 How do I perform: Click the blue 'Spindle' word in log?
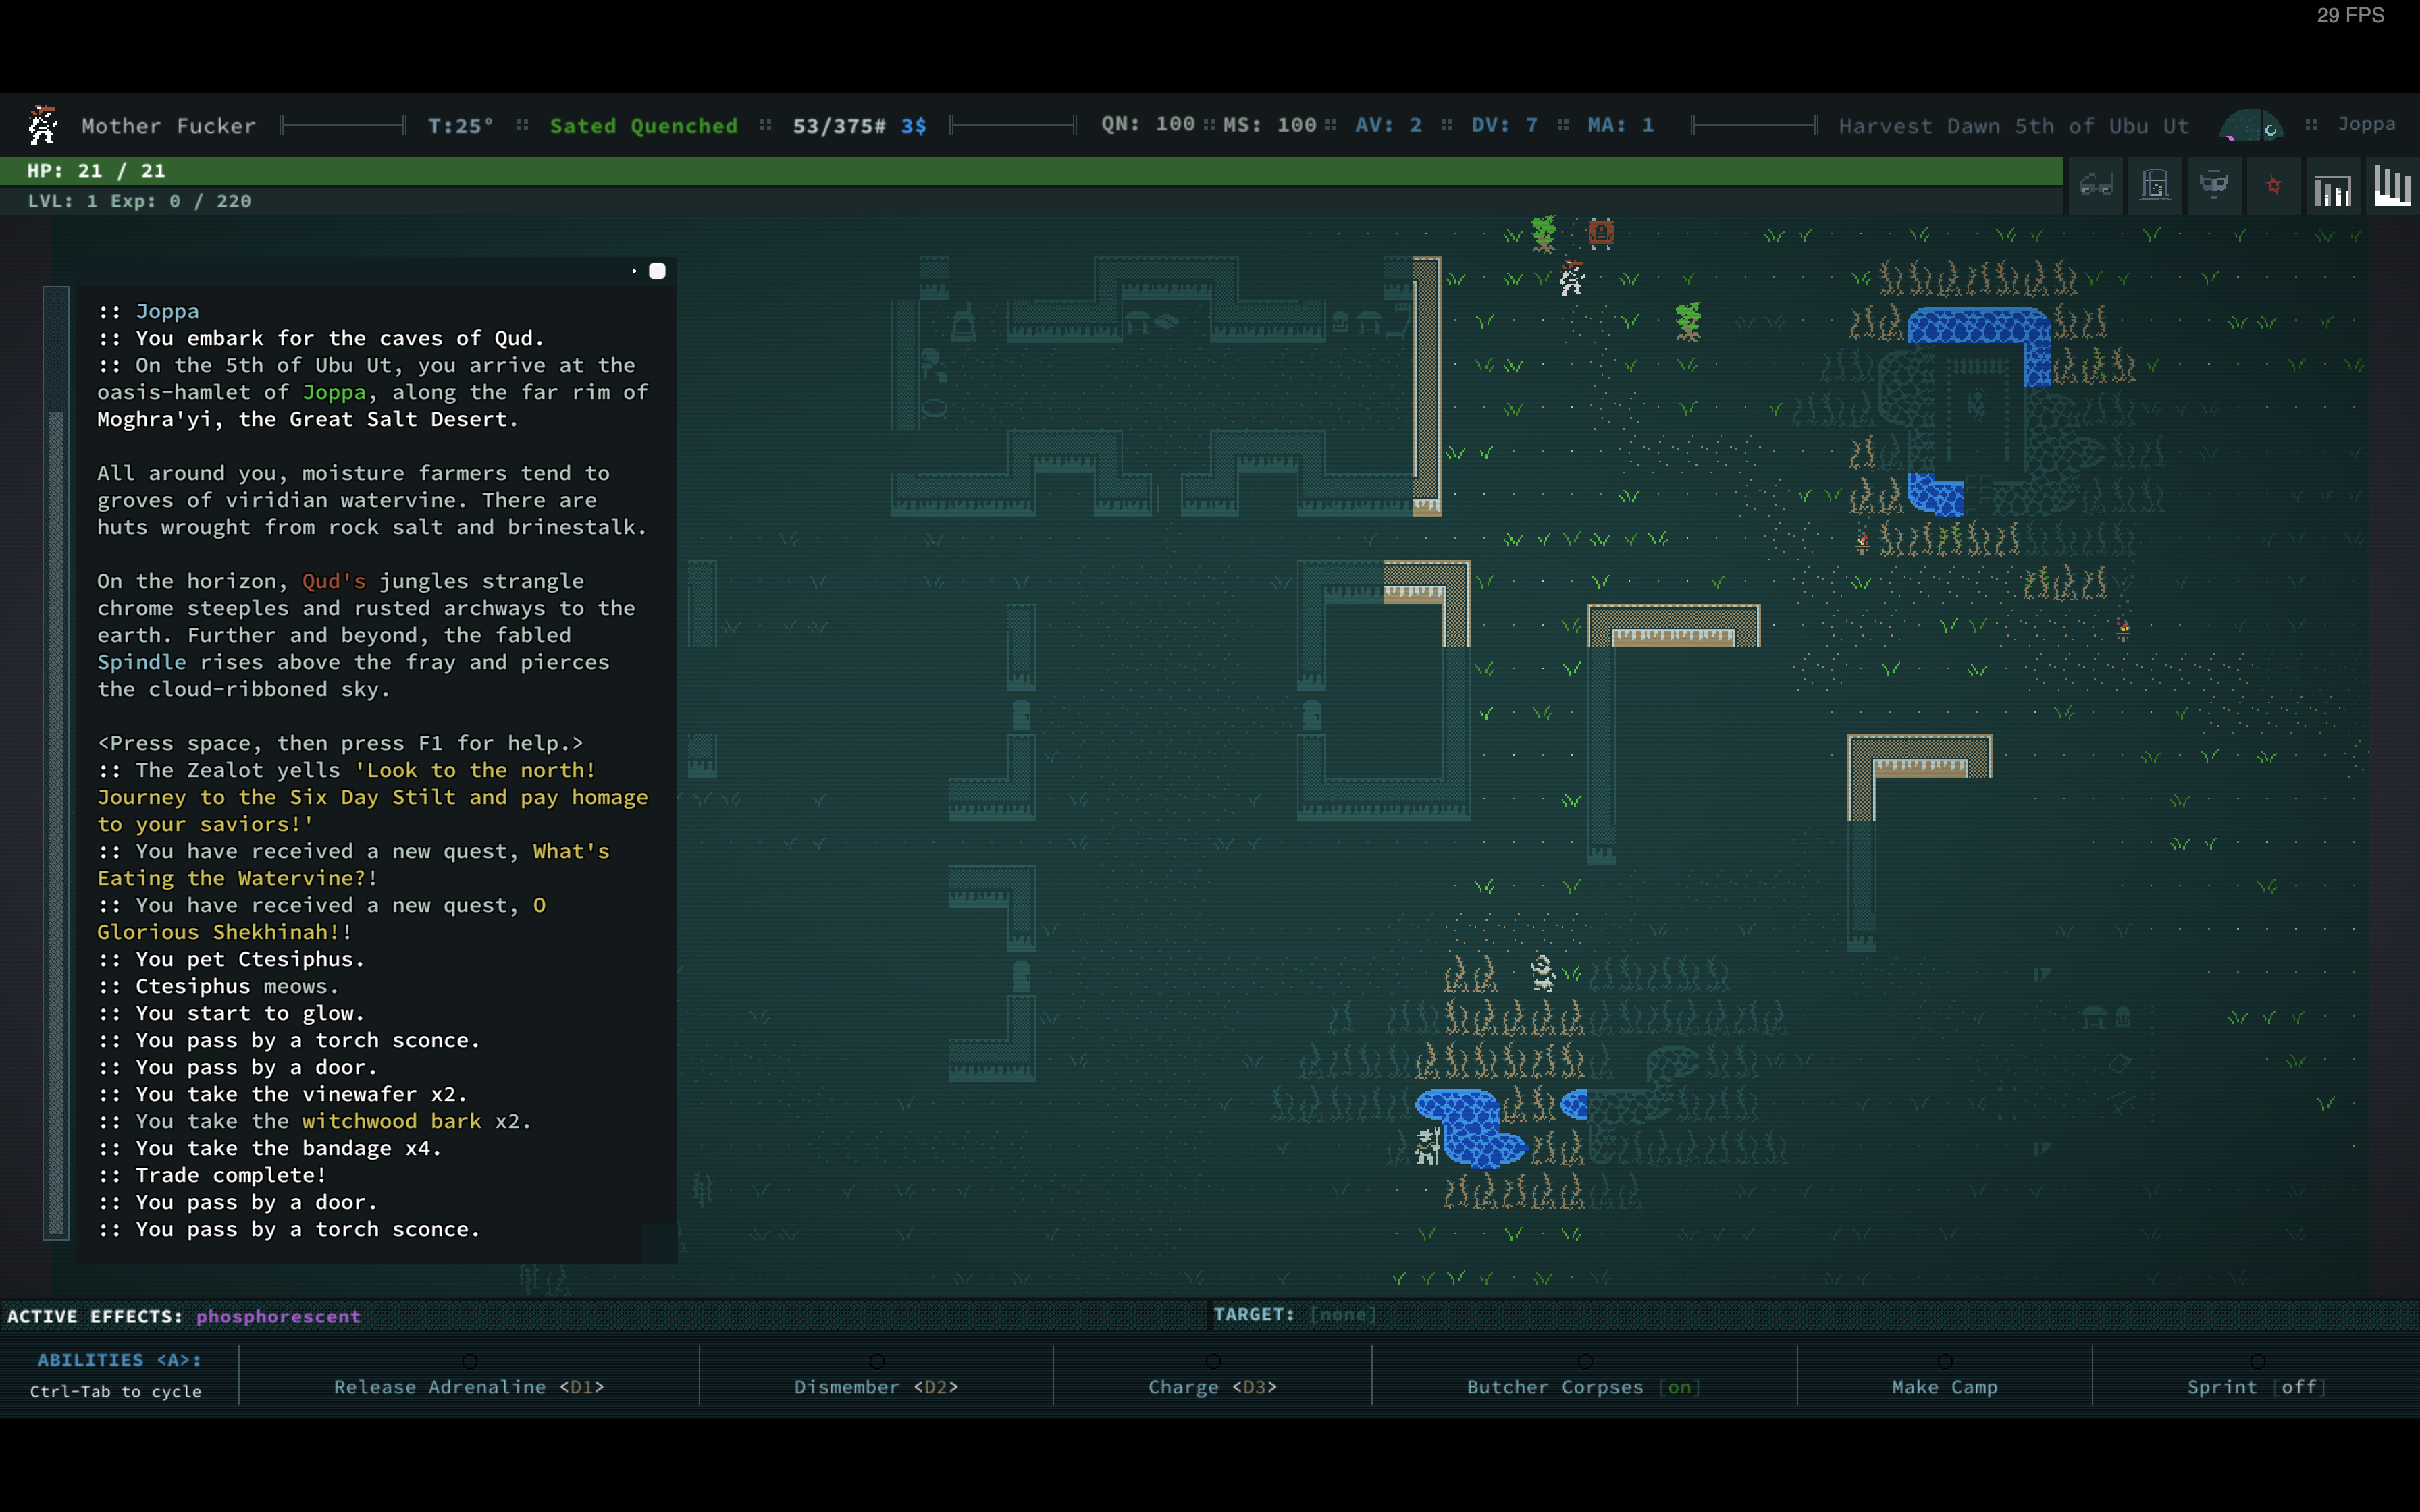141,662
